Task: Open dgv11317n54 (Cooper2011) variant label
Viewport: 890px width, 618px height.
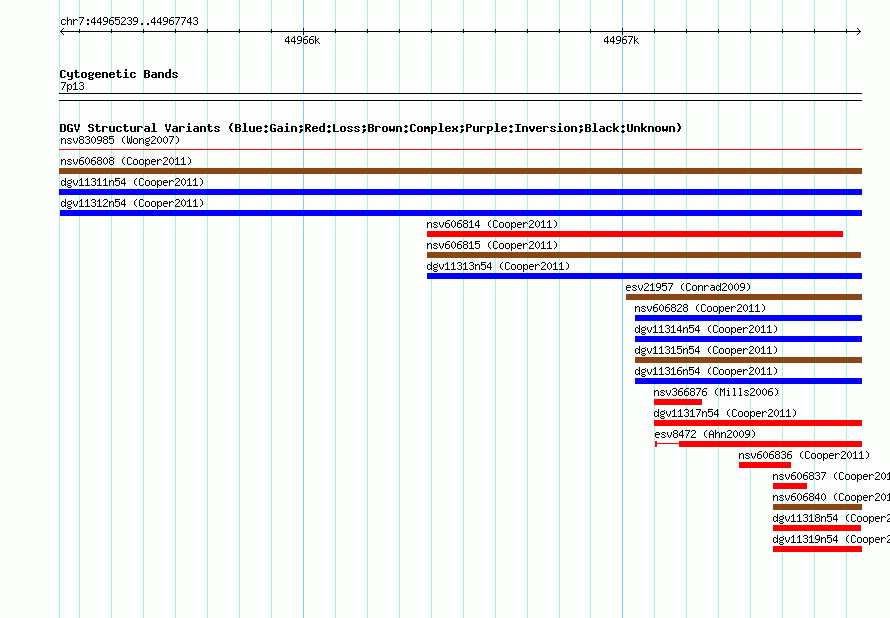Action: tap(725, 413)
